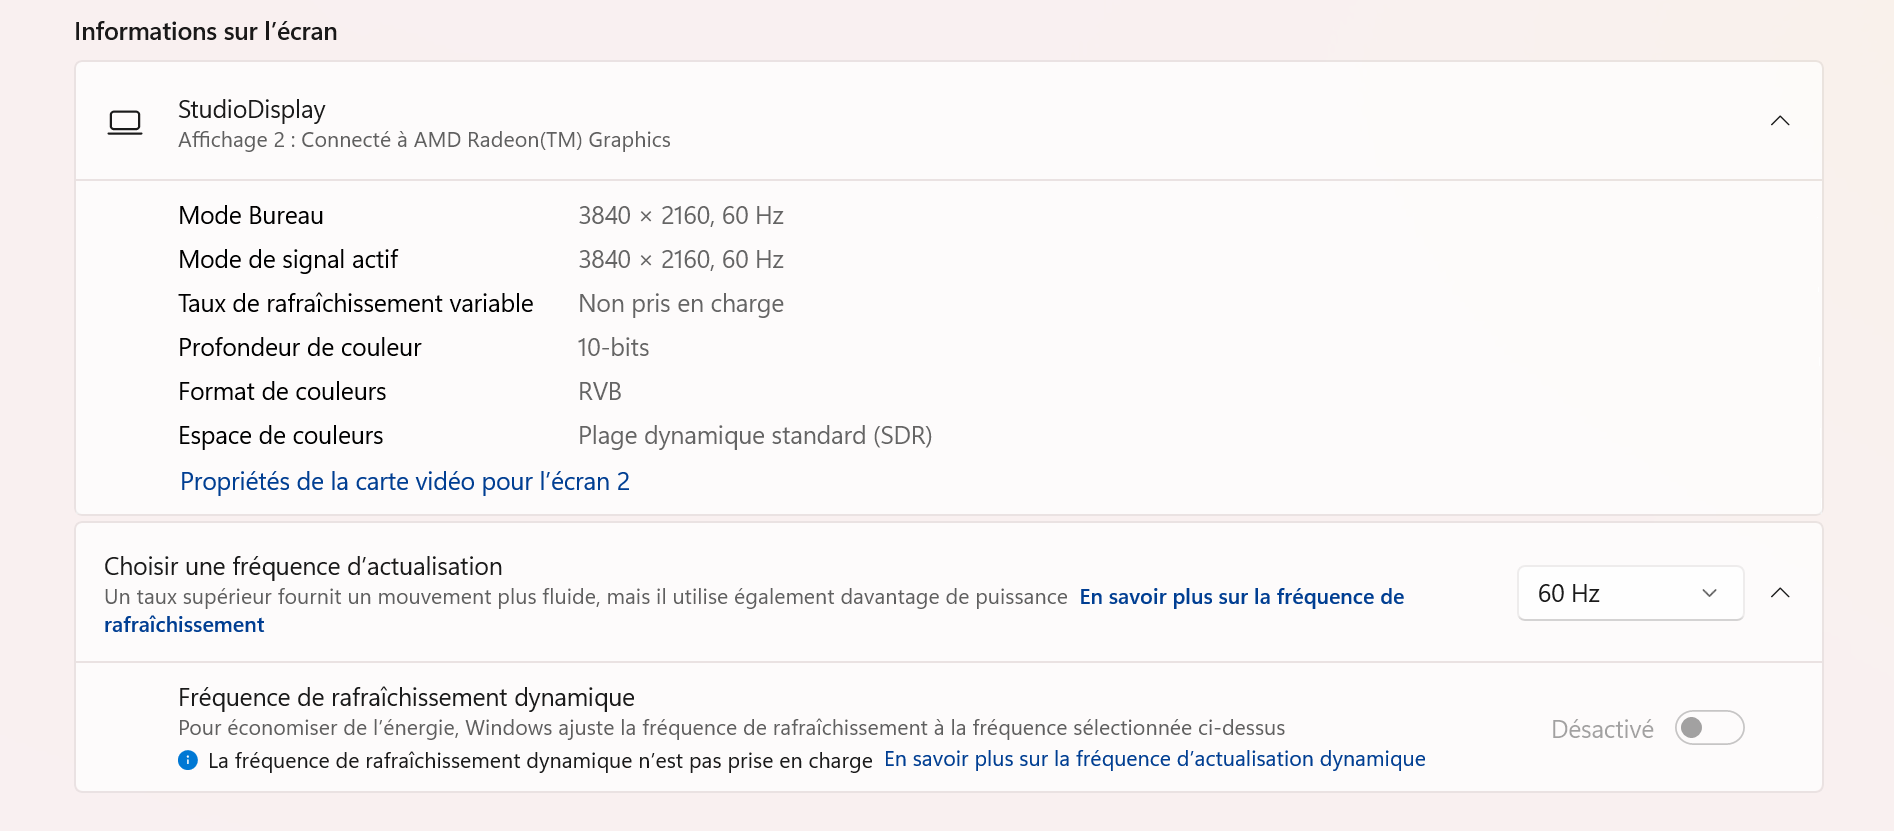Click the Profondeur de couleur 10-bits value
1894x831 pixels.
(614, 347)
